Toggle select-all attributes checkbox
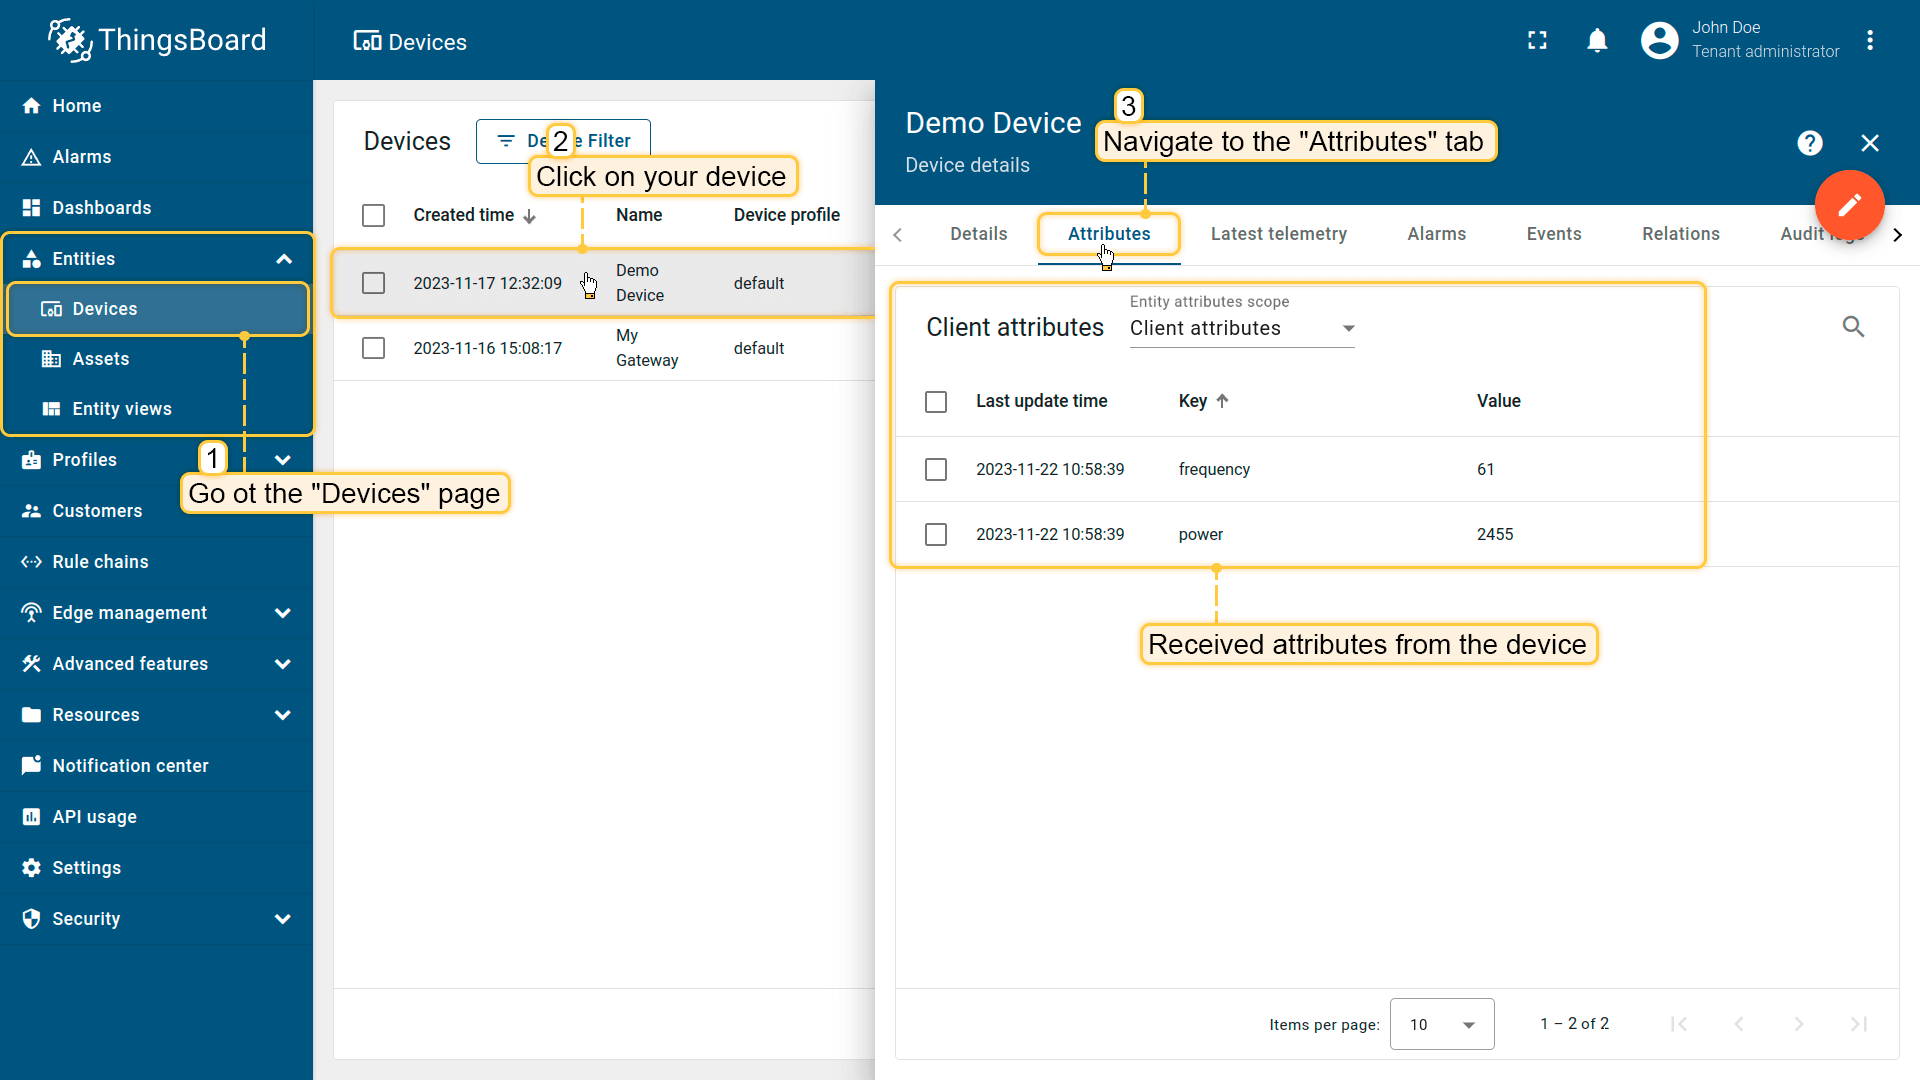 click(x=936, y=402)
